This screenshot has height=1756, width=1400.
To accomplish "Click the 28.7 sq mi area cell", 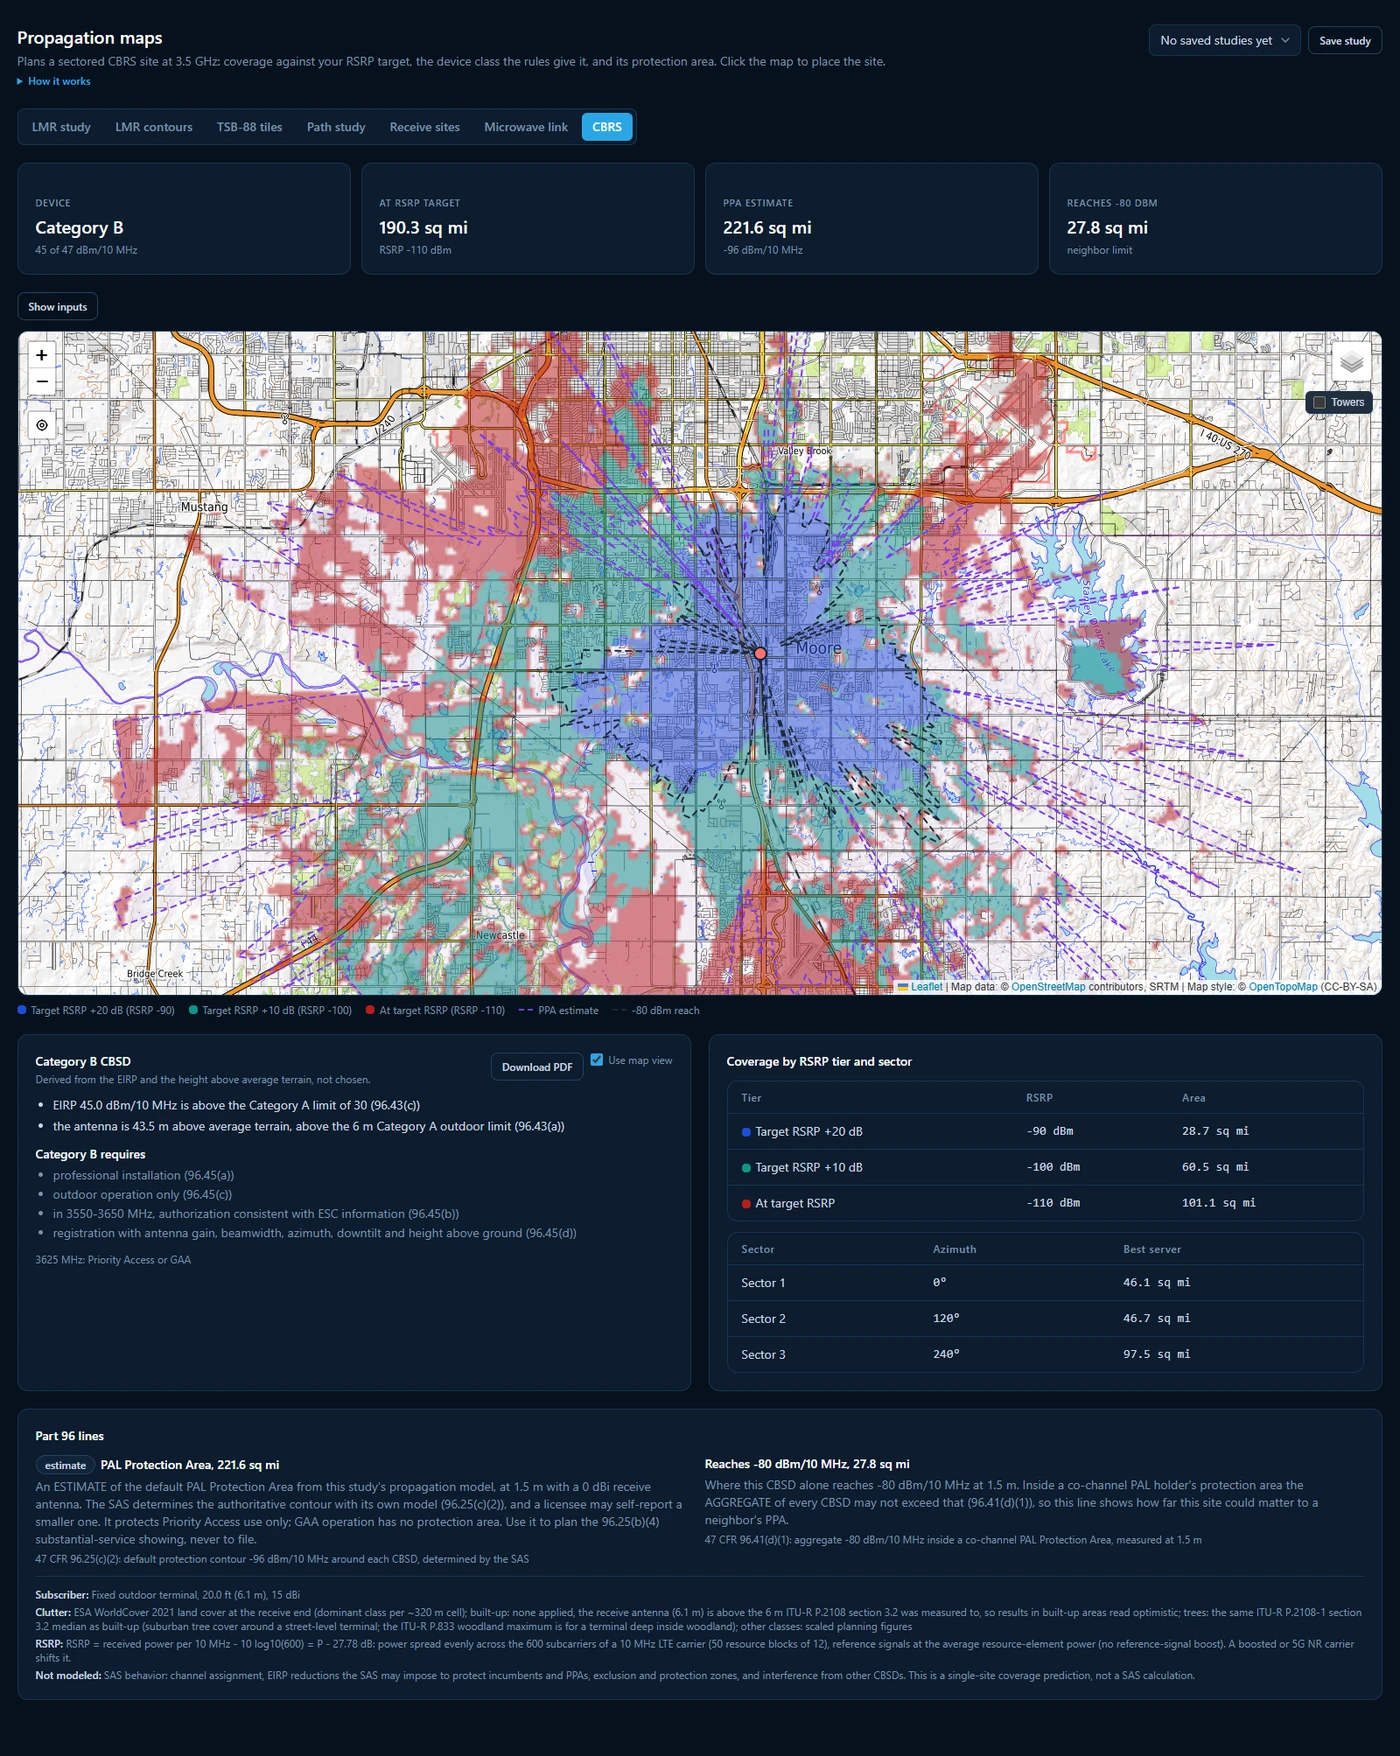I will pyautogui.click(x=1215, y=1131).
